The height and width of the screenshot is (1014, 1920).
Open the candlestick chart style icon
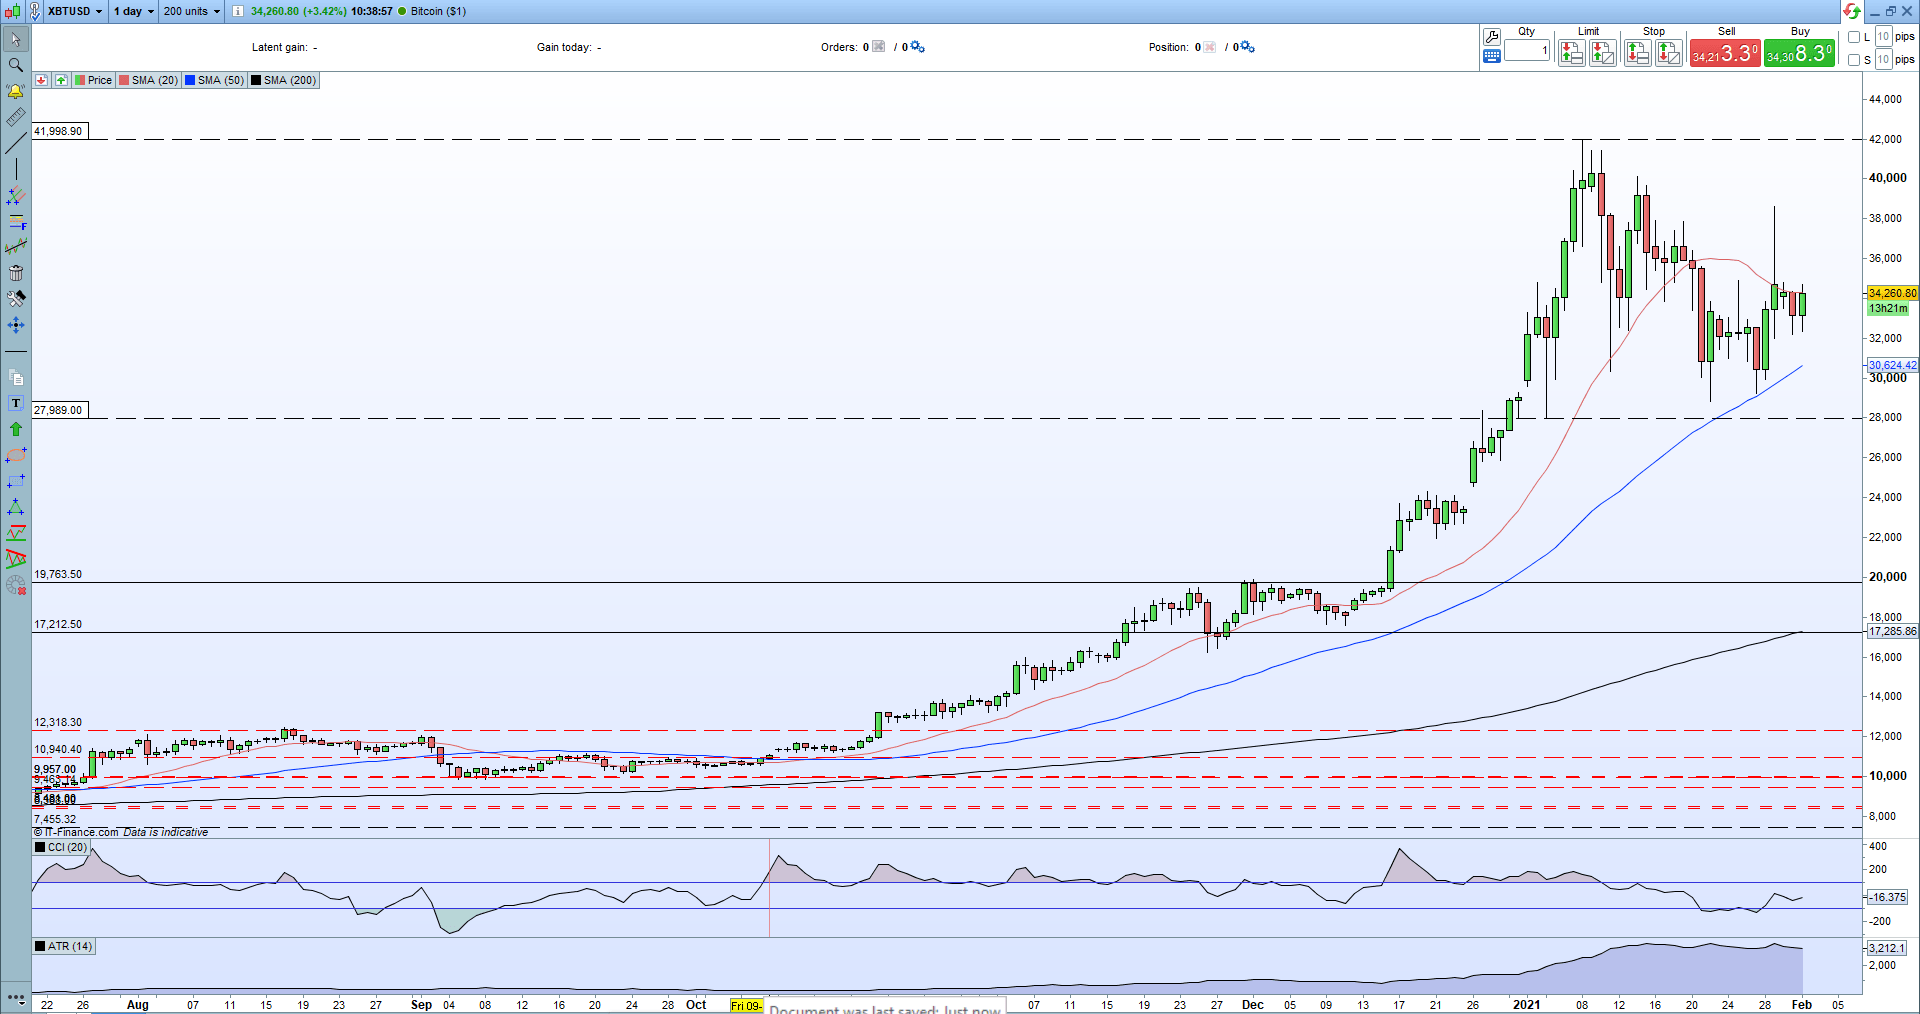12,11
